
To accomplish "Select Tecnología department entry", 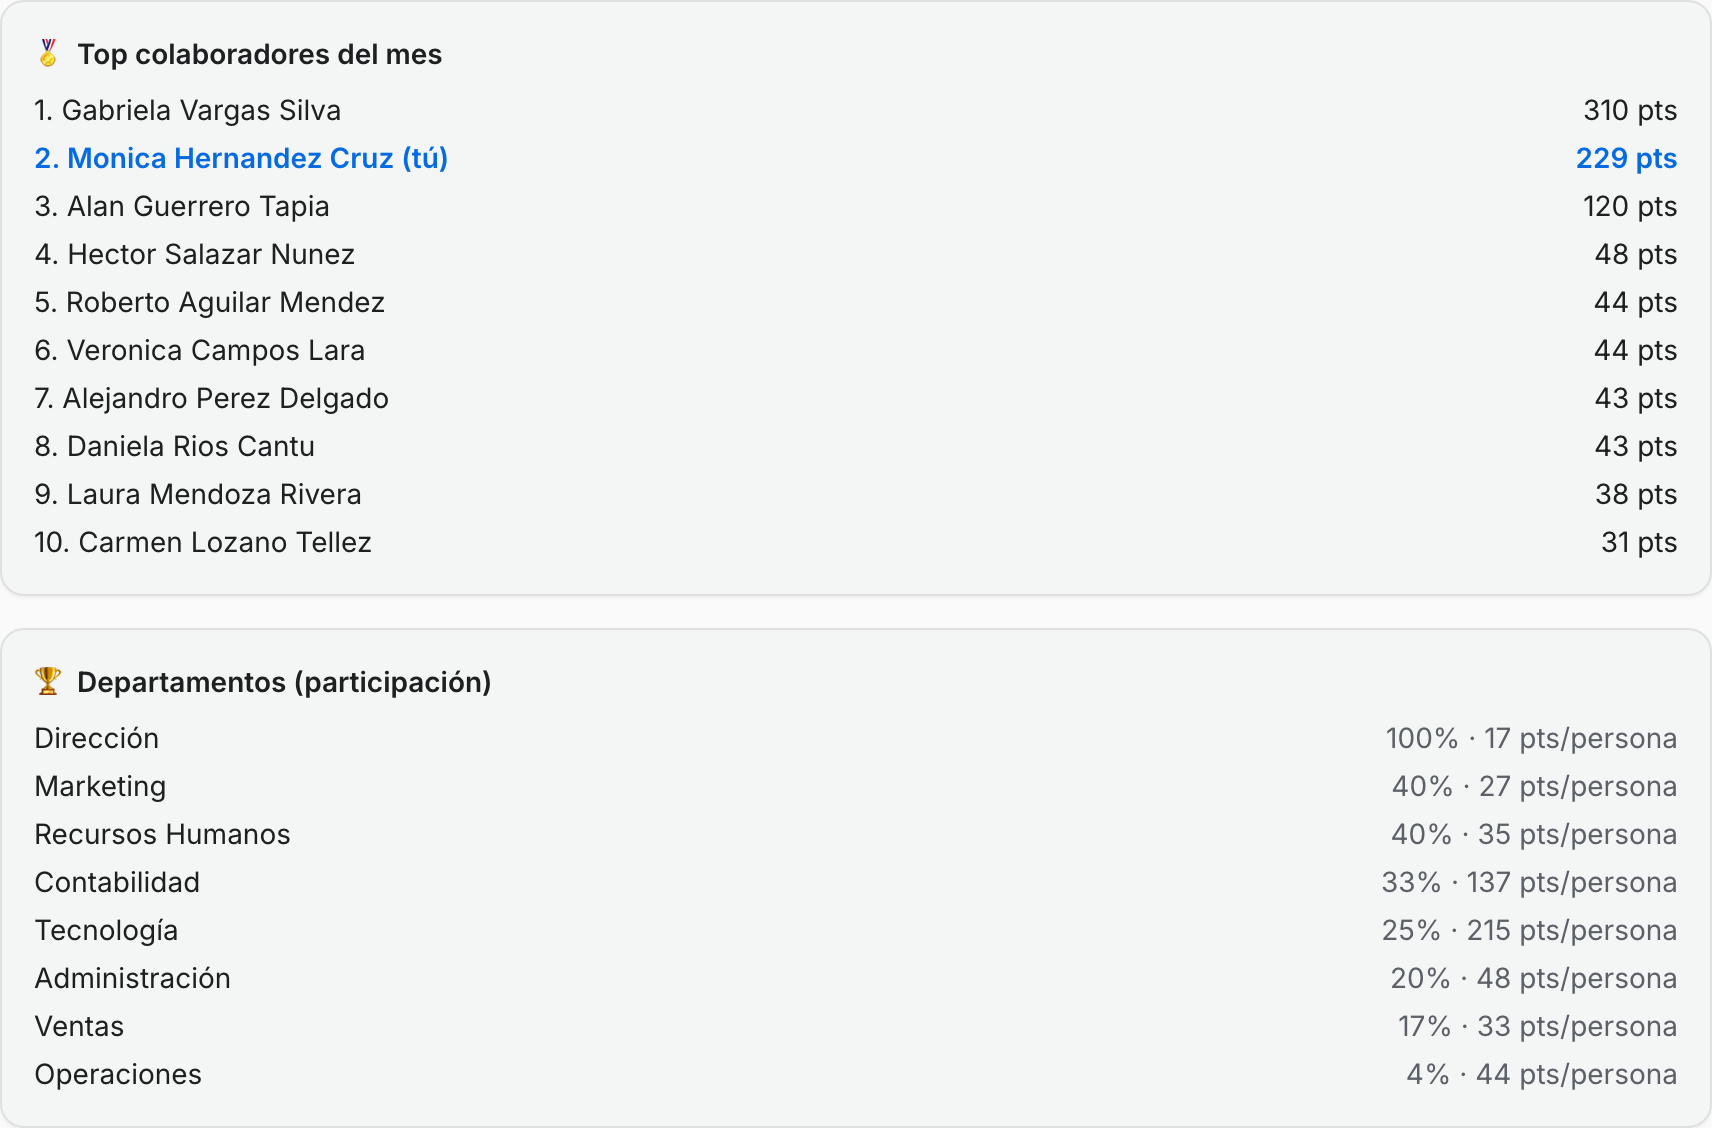I will click(855, 930).
